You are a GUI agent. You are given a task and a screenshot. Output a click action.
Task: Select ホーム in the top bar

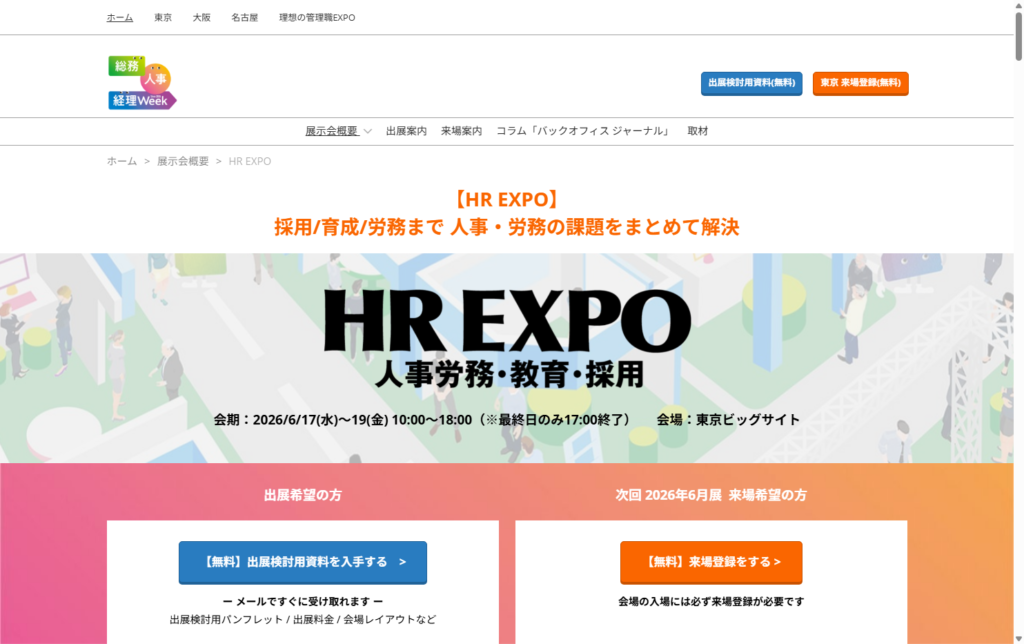pyautogui.click(x=120, y=17)
